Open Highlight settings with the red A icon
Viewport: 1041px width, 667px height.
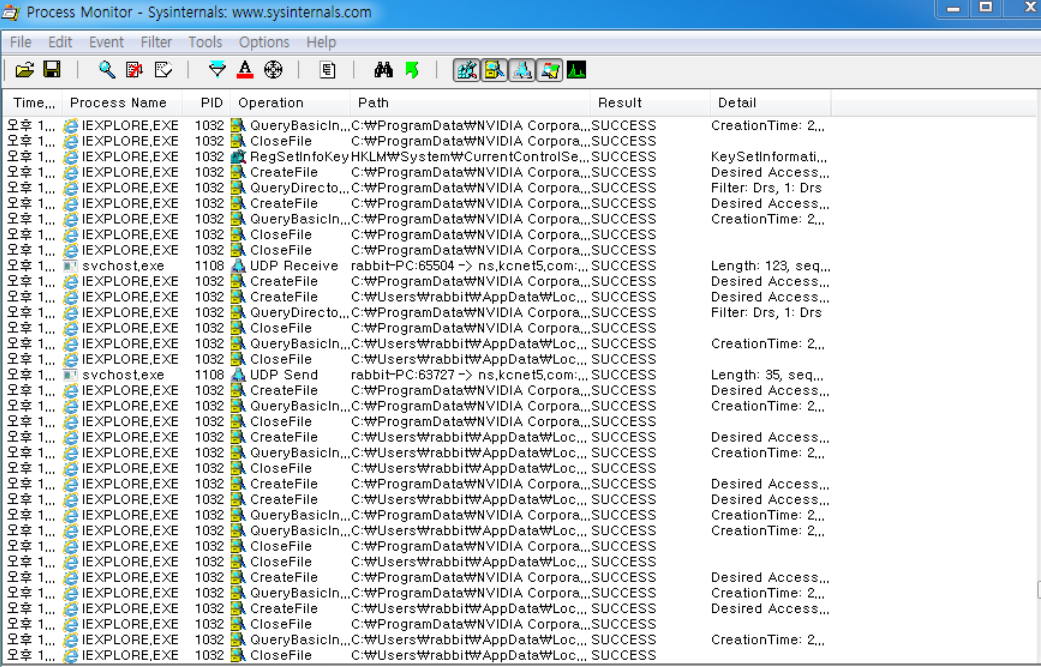pyautogui.click(x=245, y=70)
